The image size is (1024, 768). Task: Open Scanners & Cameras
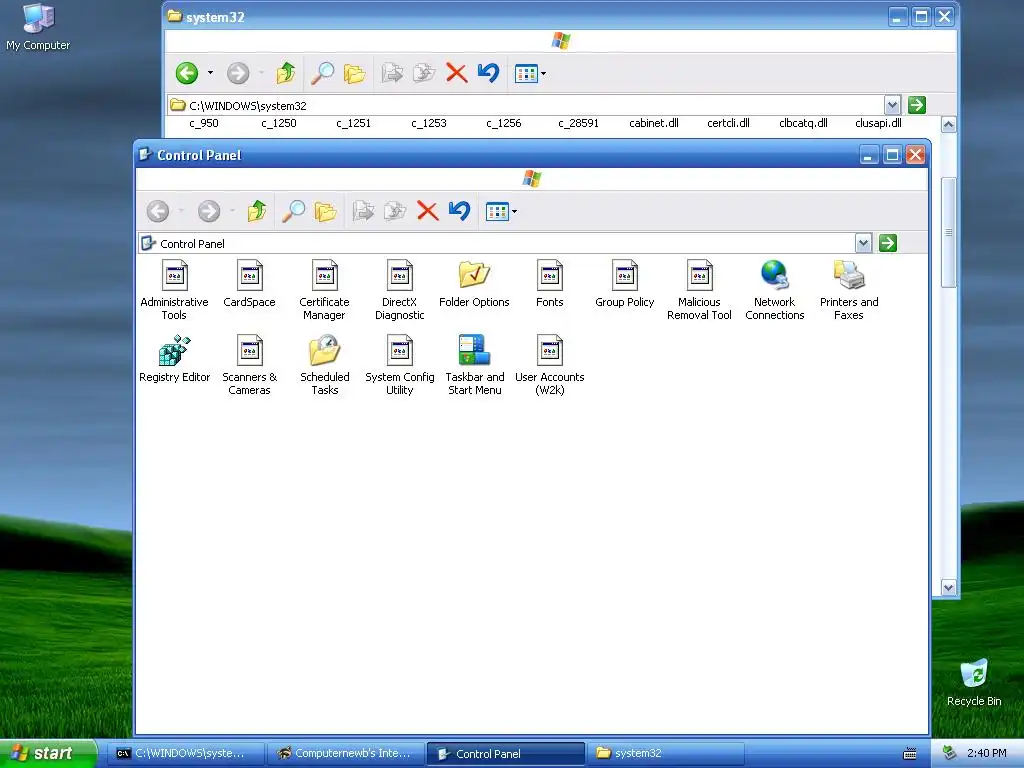249,365
